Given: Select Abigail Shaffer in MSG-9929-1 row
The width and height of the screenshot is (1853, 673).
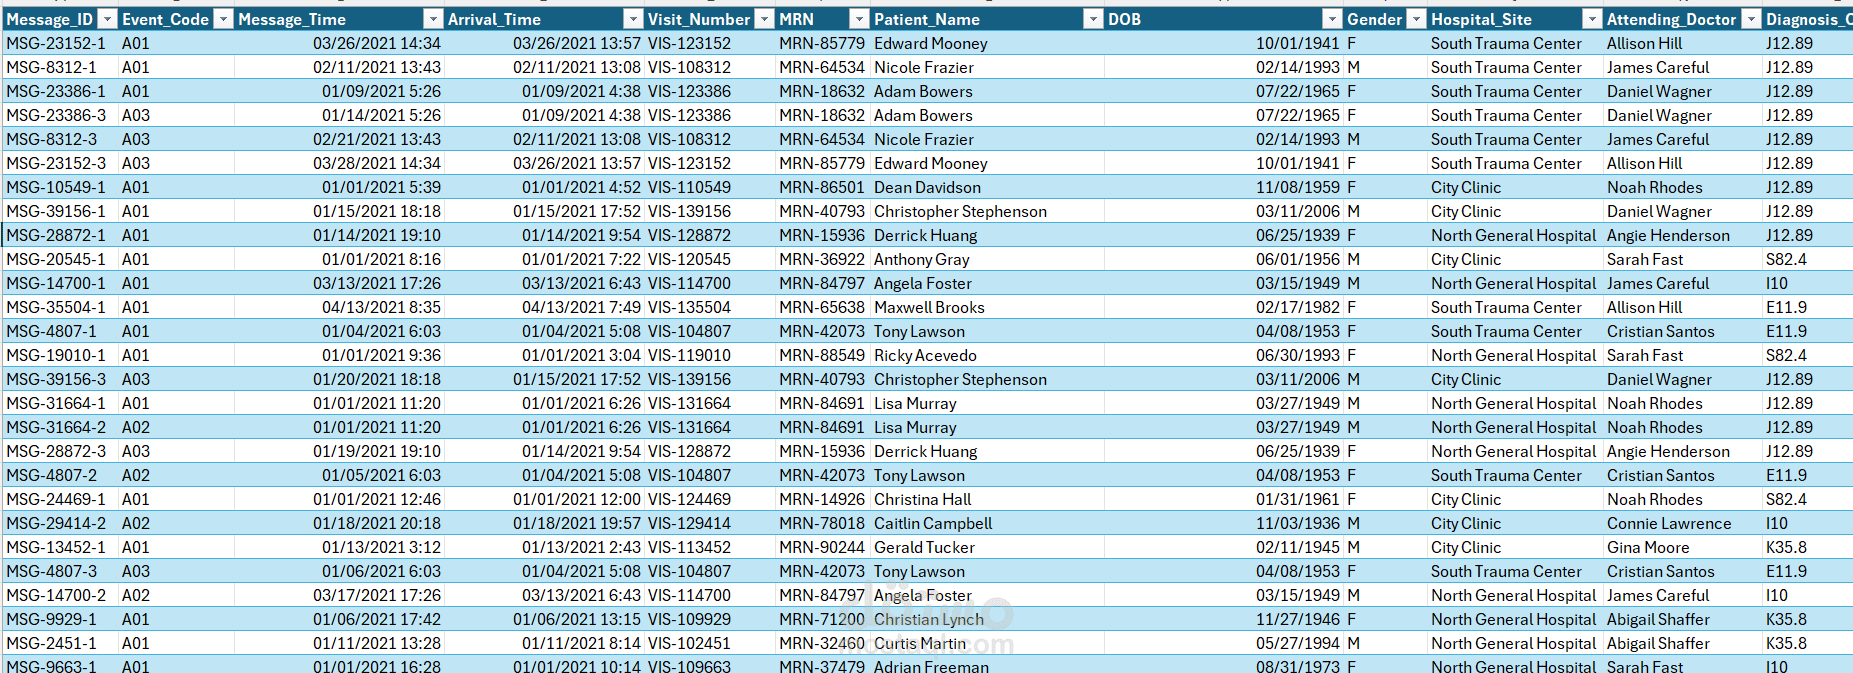Looking at the screenshot, I should click(x=1658, y=619).
